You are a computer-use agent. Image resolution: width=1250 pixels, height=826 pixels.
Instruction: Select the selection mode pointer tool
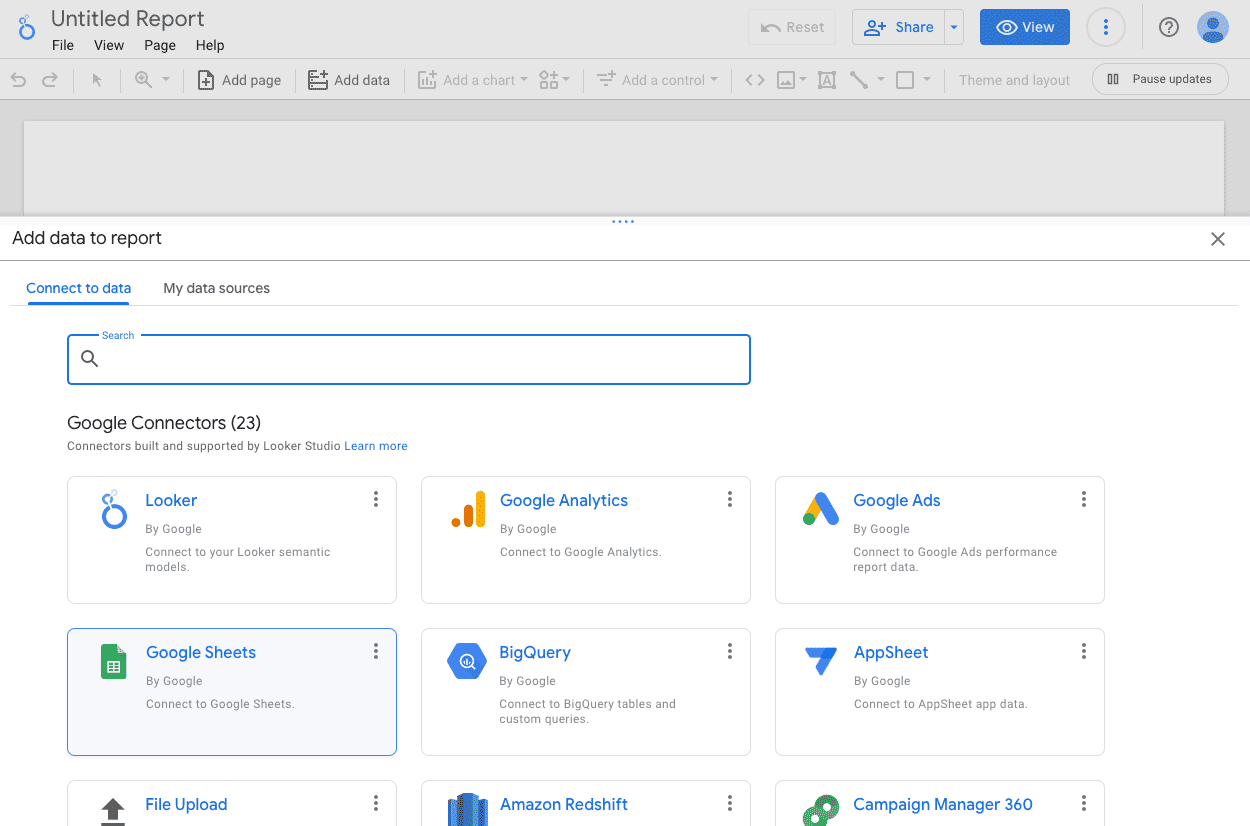pos(97,80)
